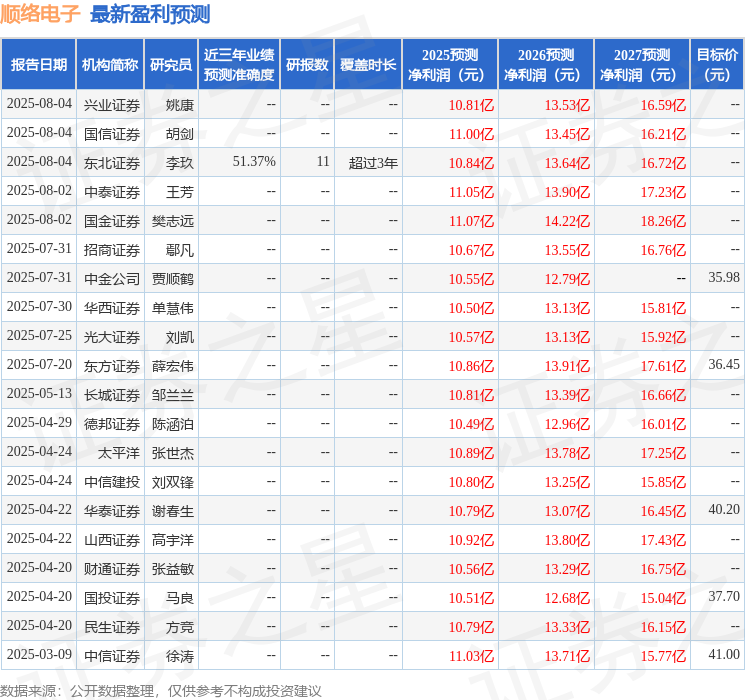Select 中信证券 institution cell

[x=112, y=656]
